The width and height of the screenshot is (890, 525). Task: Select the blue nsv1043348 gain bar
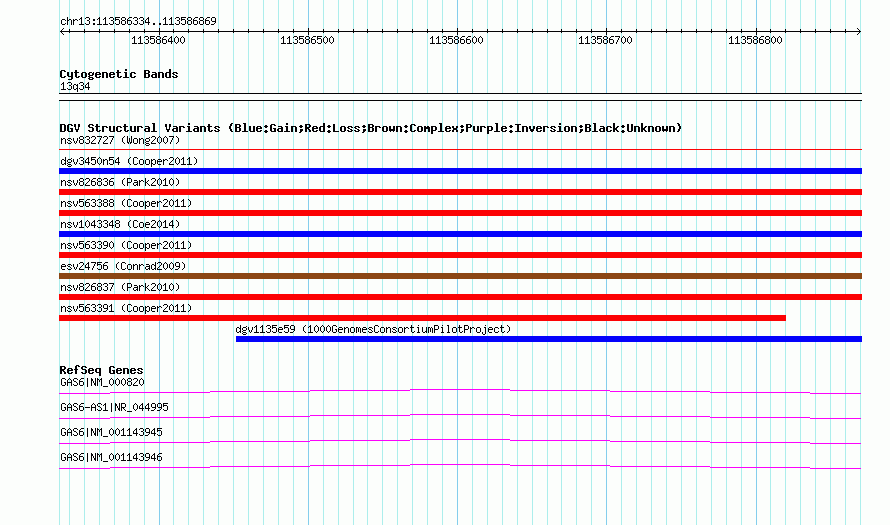[x=460, y=234]
